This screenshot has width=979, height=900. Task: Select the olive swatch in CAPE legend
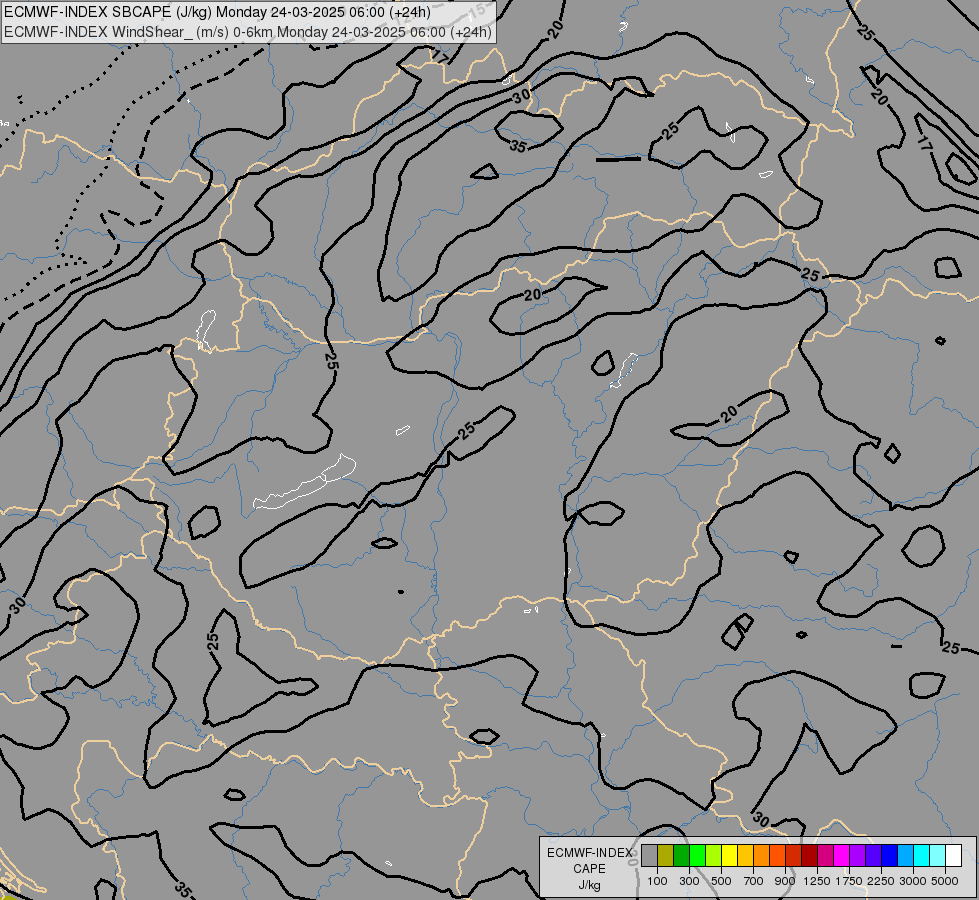tap(666, 855)
